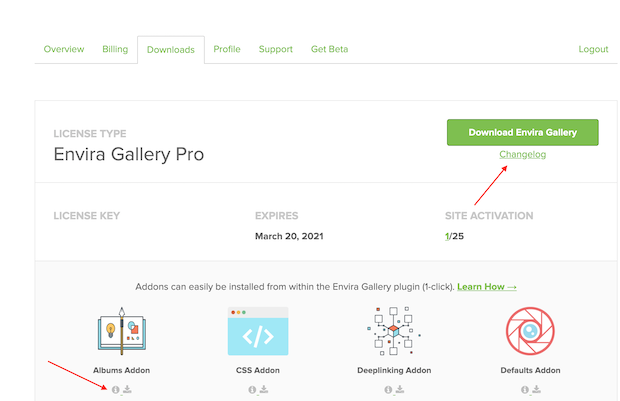Go to the Profile tab
Viewport: 620px width, 401px height.
pos(227,49)
